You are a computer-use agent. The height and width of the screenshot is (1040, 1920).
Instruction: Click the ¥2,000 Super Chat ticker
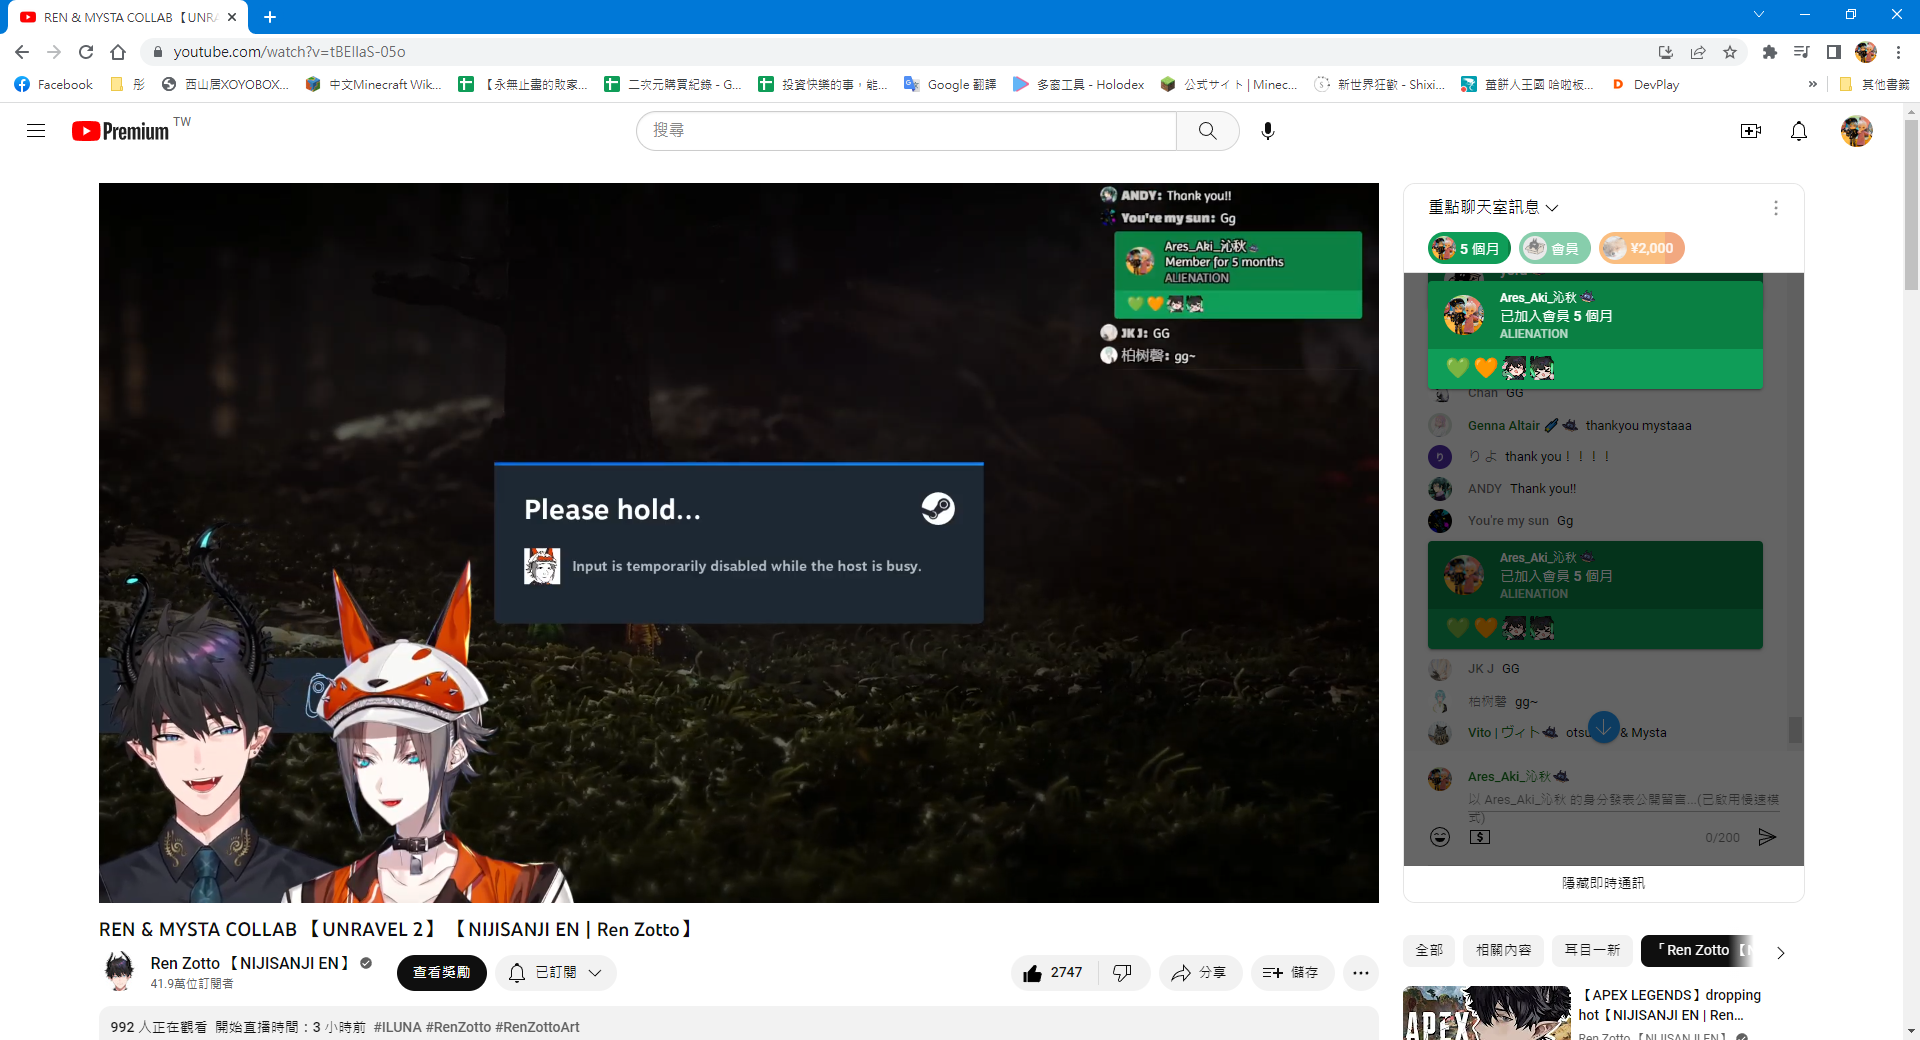(x=1641, y=248)
